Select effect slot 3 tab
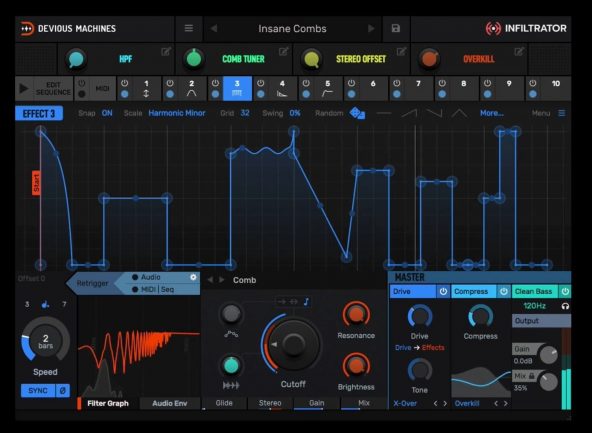The height and width of the screenshot is (433, 592). (x=237, y=88)
